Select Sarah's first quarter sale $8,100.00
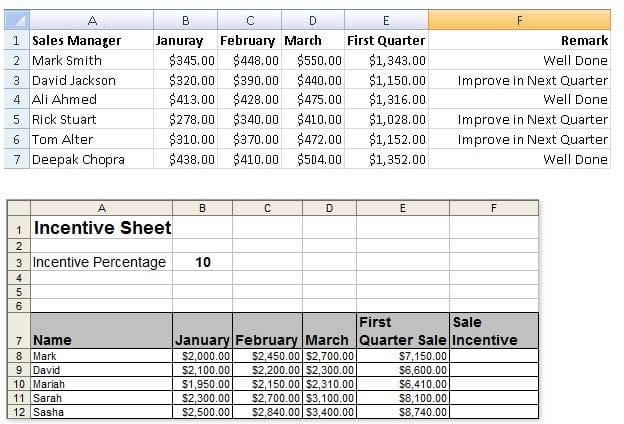This screenshot has height=424, width=624. [x=402, y=397]
